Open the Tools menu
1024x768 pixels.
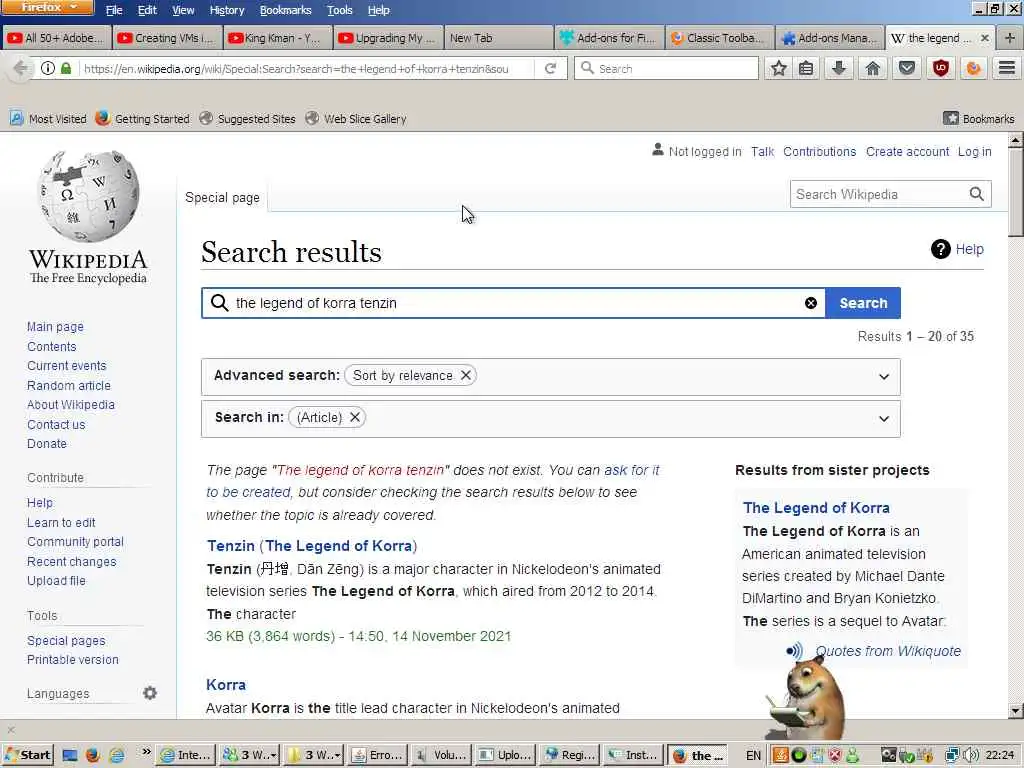(340, 10)
